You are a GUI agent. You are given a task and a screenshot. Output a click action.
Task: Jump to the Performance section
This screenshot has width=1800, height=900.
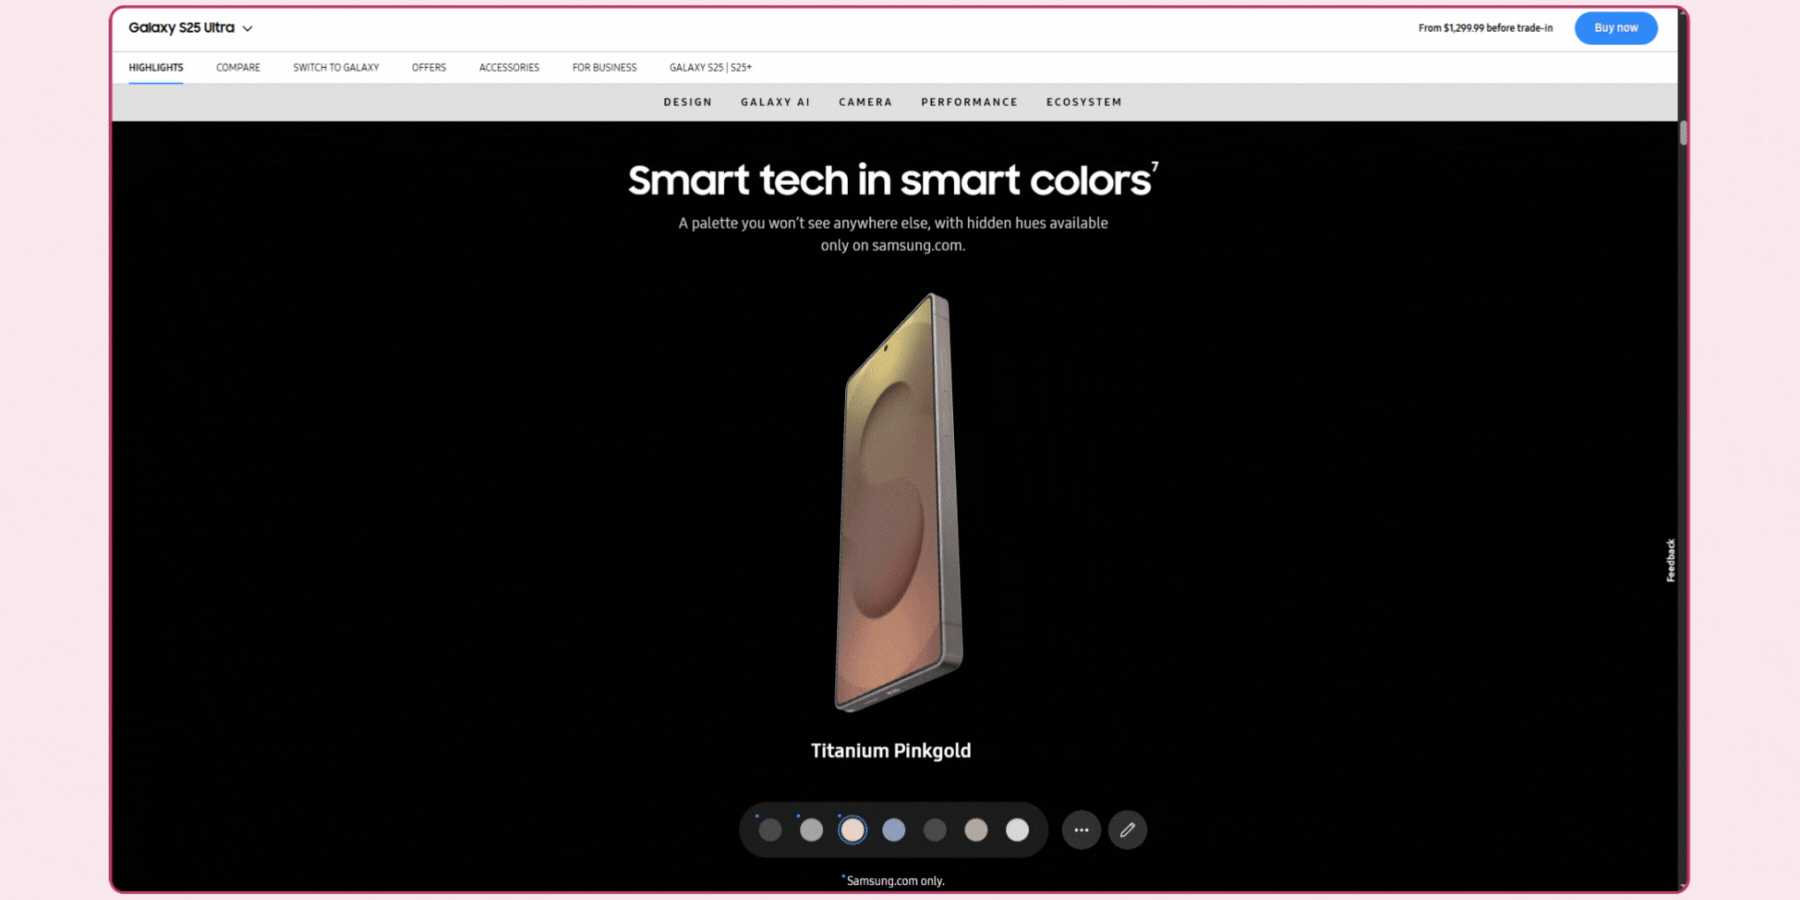coord(969,102)
